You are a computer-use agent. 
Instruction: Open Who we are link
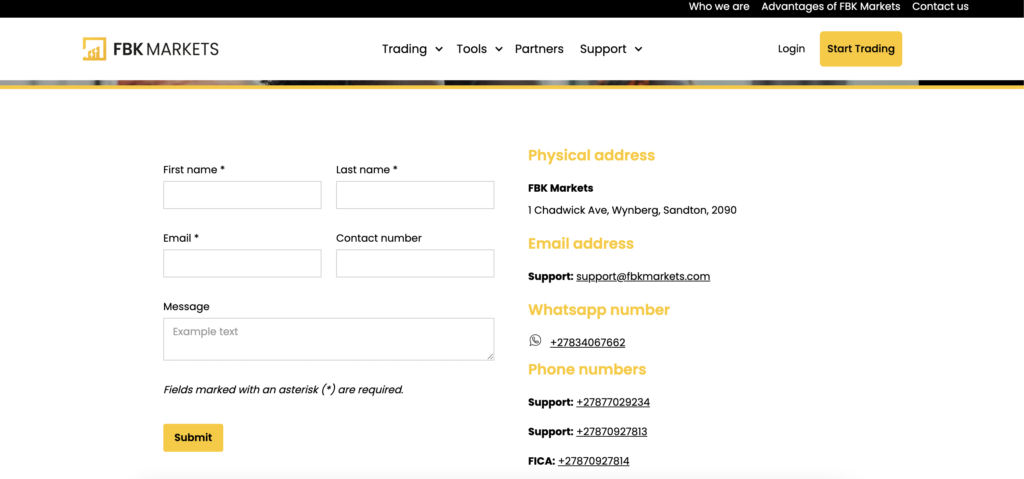point(719,7)
